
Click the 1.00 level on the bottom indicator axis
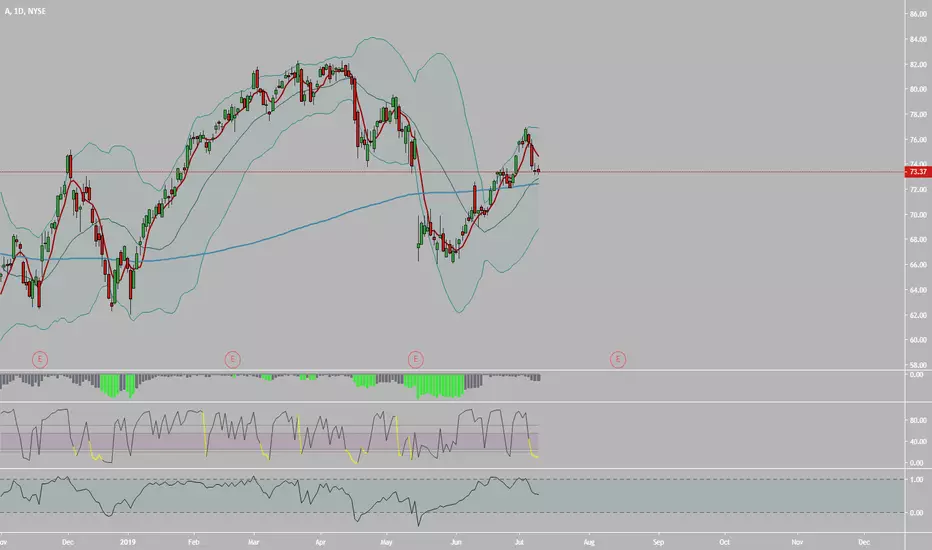pos(917,479)
